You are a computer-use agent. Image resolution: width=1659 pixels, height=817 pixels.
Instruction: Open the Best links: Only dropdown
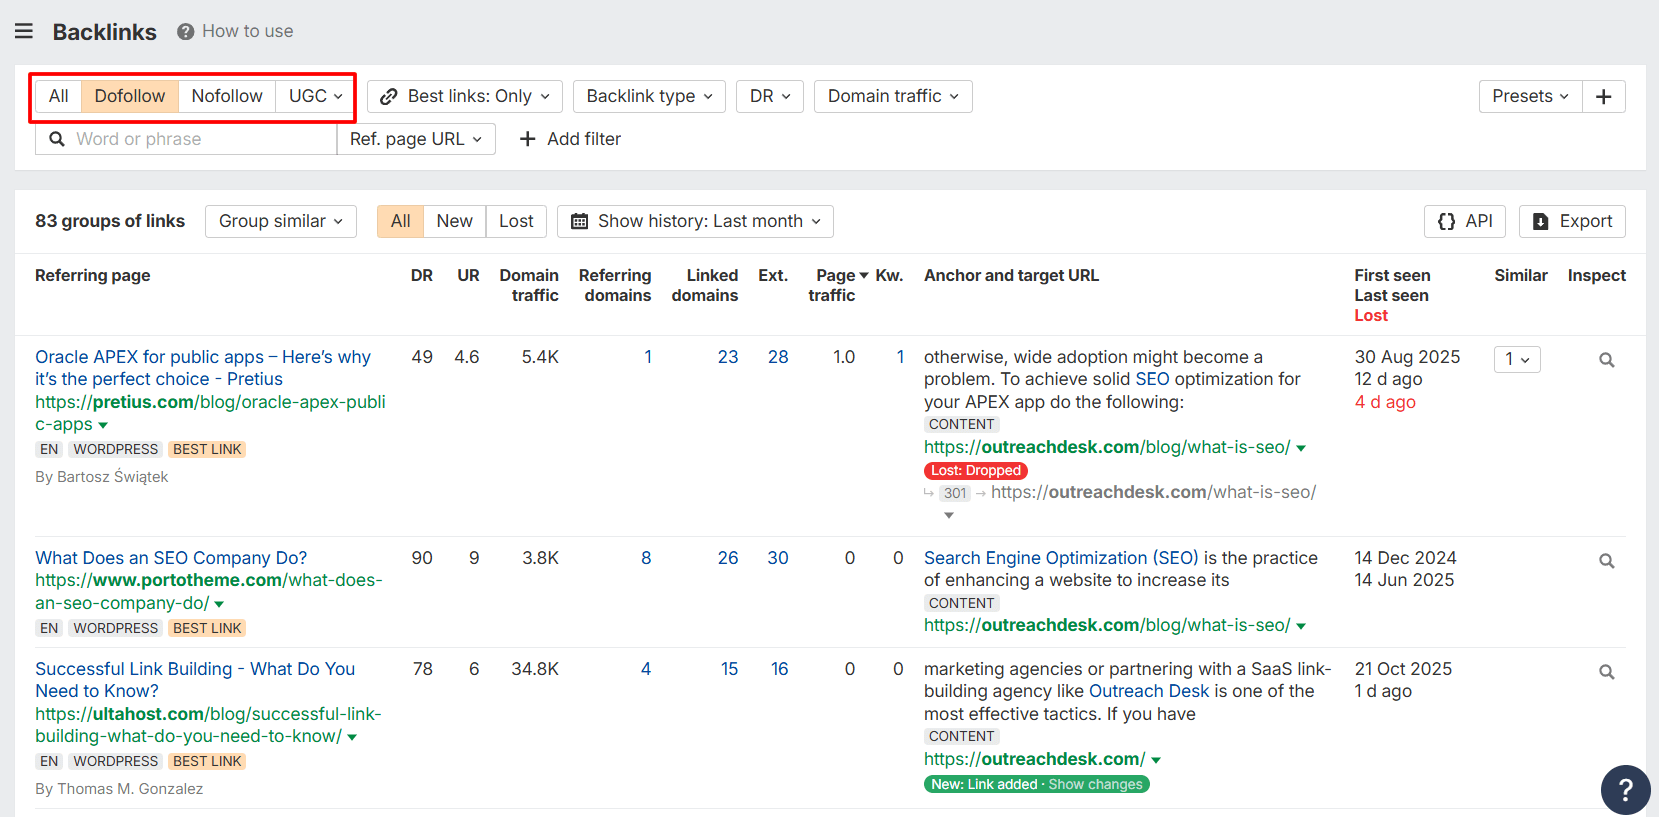click(465, 96)
